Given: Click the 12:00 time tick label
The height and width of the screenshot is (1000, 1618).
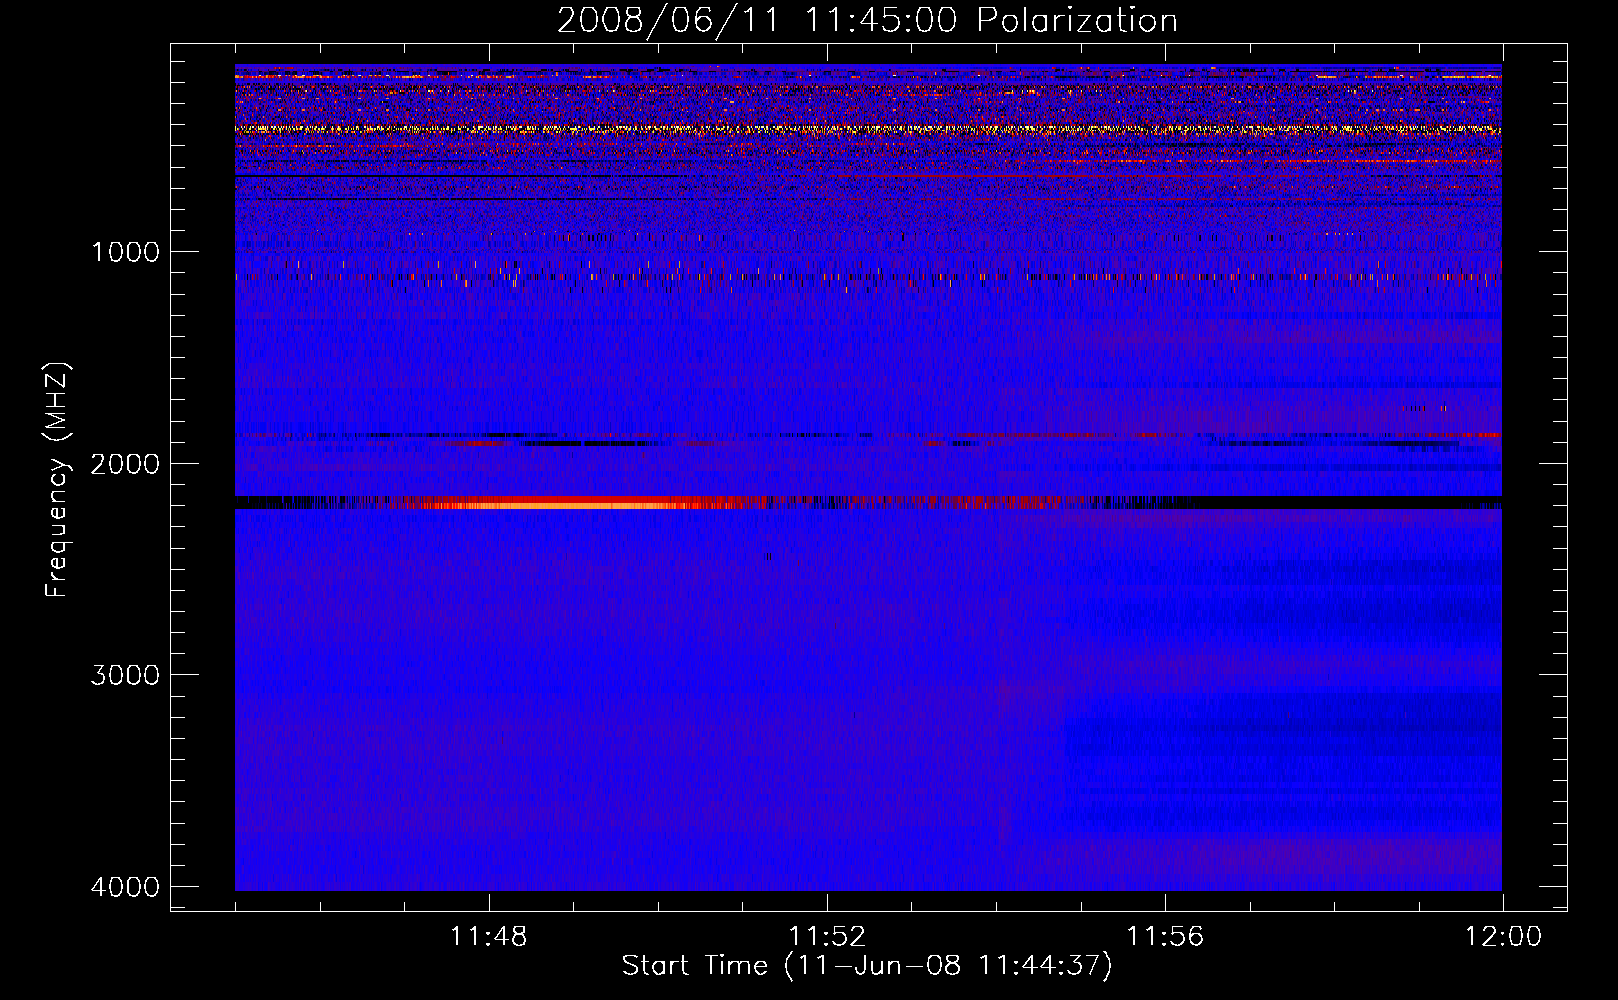Looking at the screenshot, I should point(1503,937).
